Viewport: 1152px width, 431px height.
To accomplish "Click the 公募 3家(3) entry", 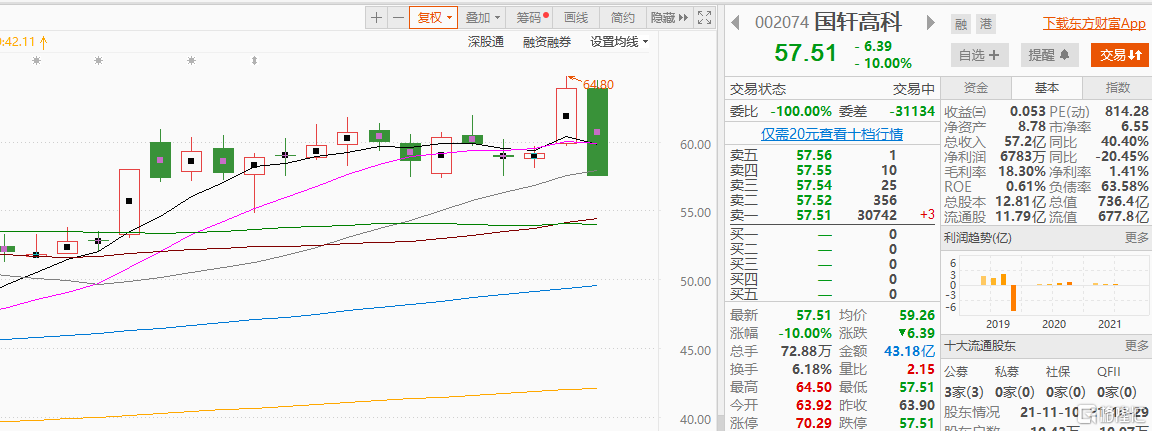I will click(x=965, y=392).
